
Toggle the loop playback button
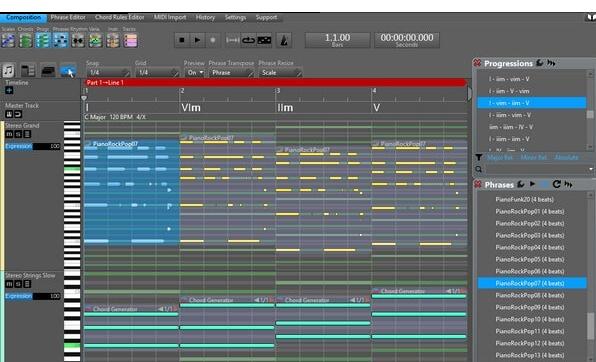pyautogui.click(x=249, y=40)
